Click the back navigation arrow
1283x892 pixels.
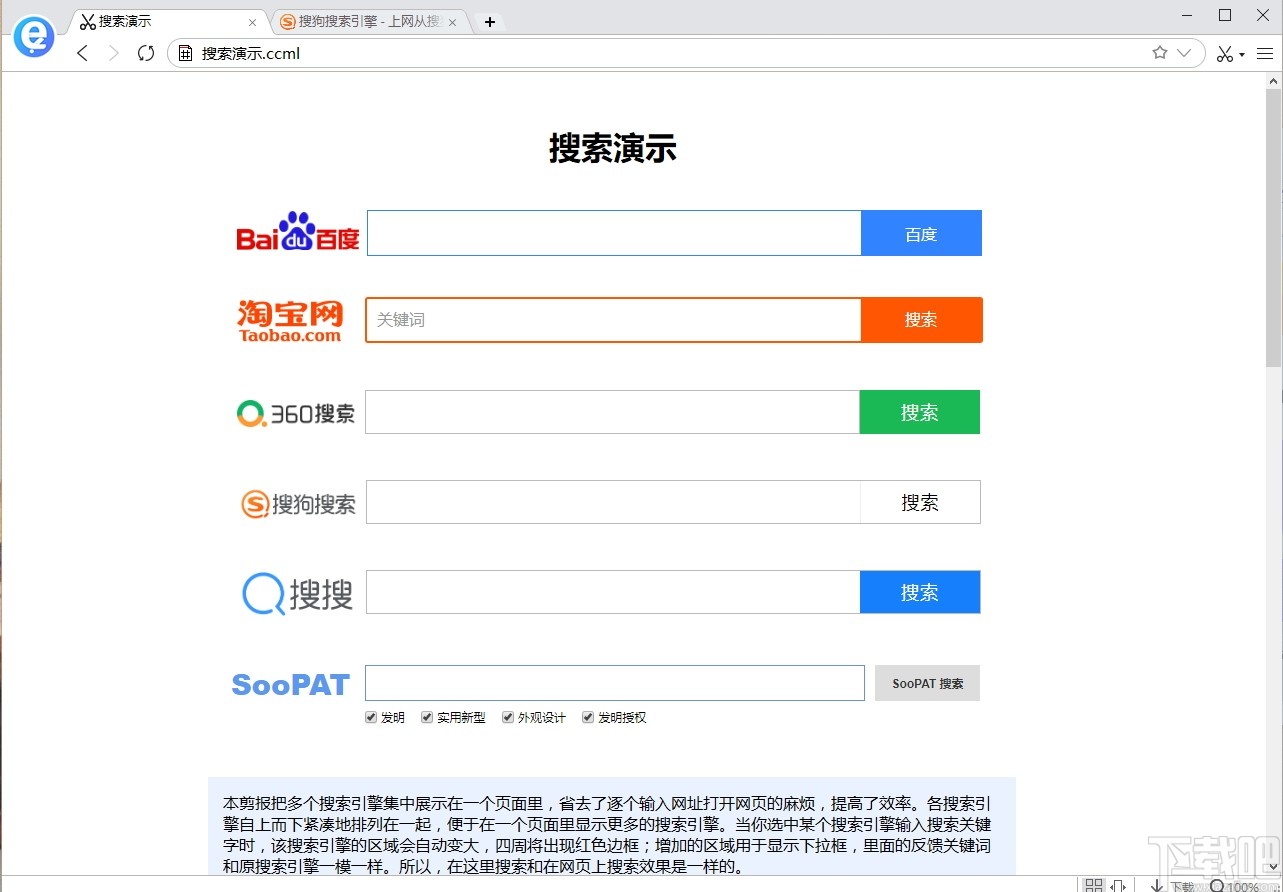point(82,53)
